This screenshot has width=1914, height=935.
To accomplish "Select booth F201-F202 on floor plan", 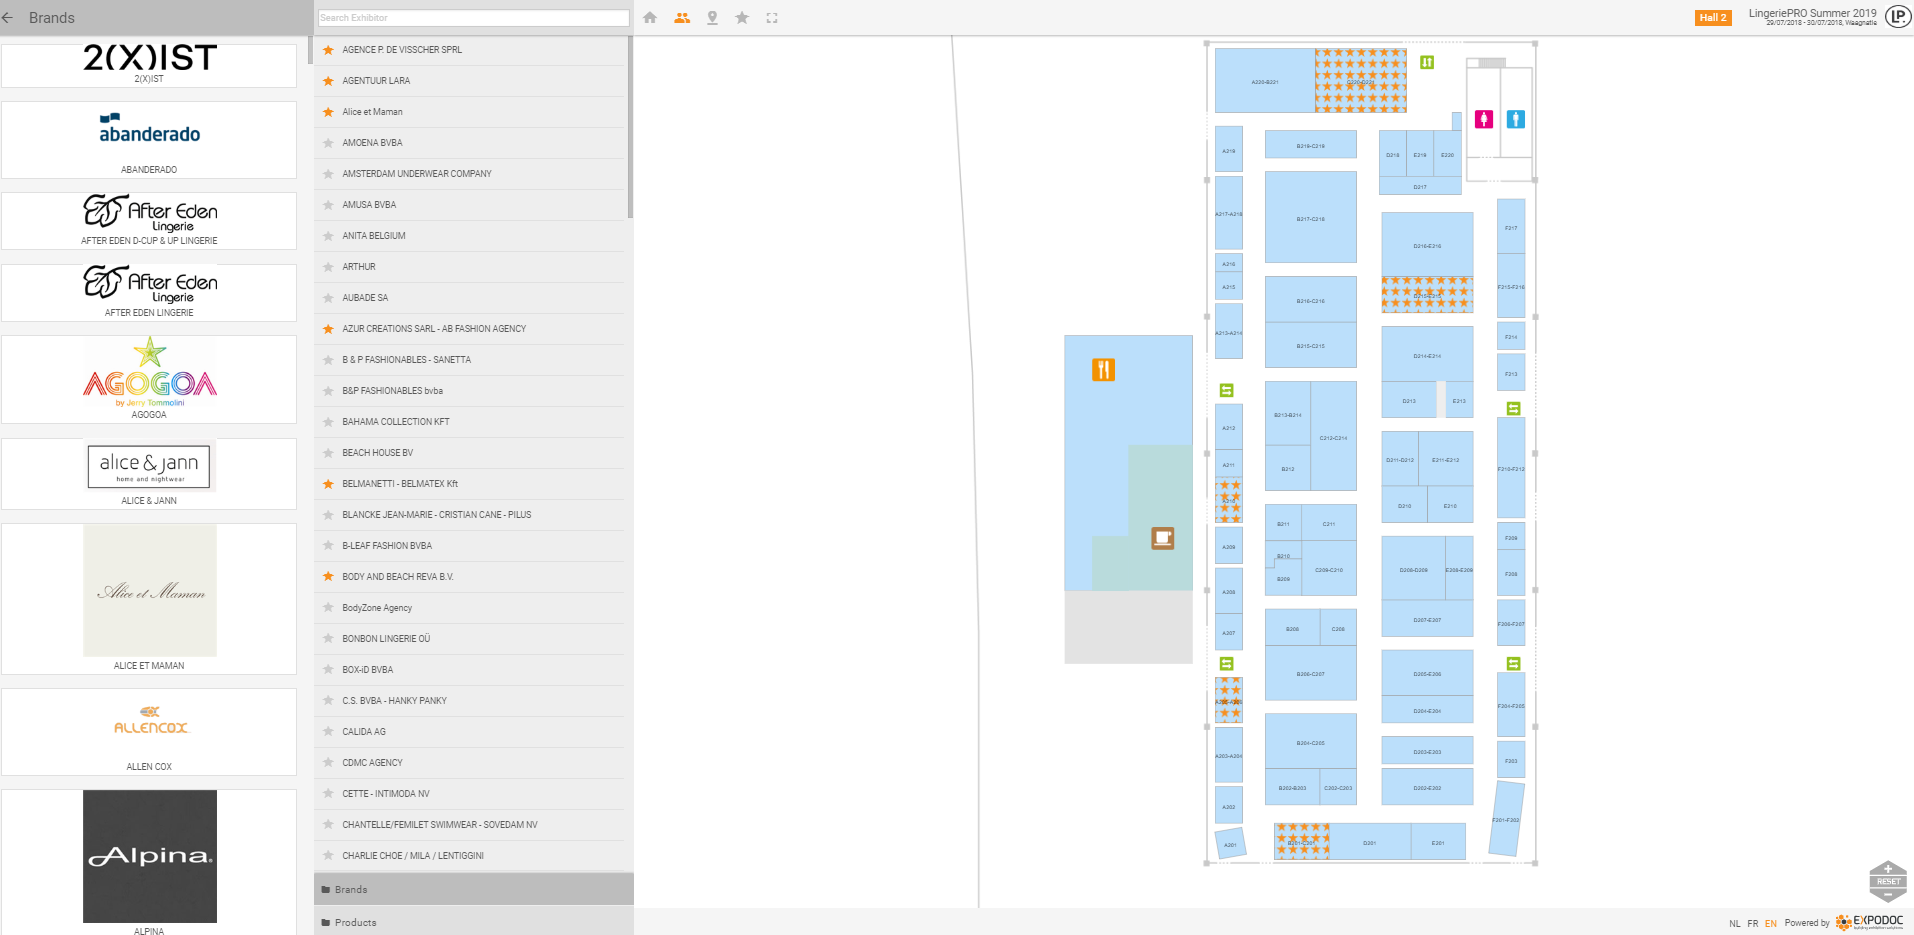I will click(x=1505, y=819).
